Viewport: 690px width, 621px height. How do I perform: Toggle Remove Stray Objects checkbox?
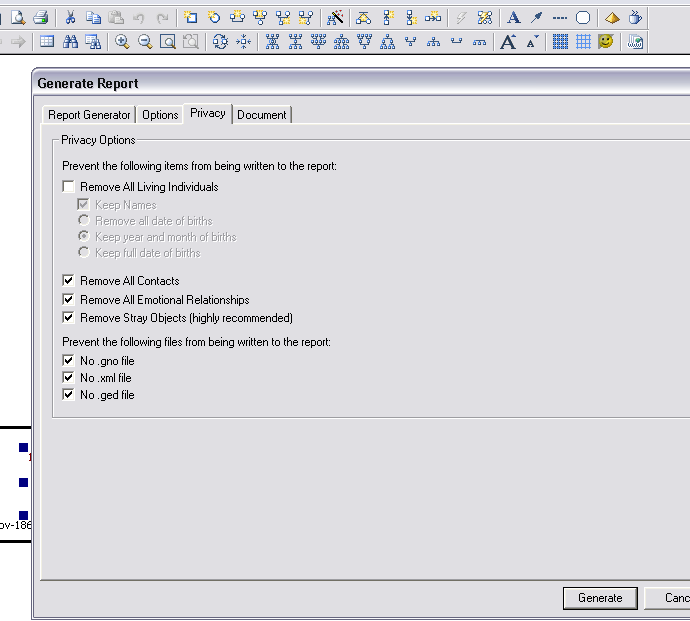tap(69, 318)
